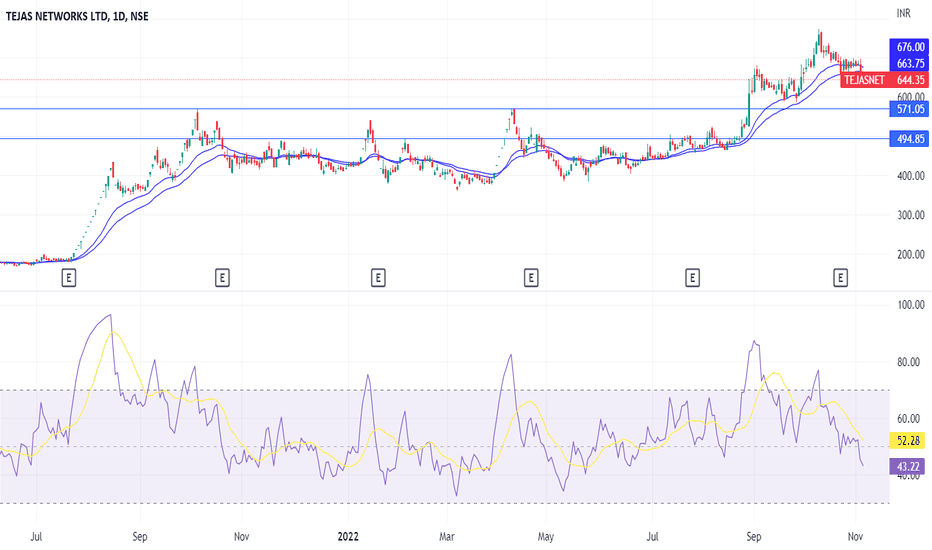Click the INR currency label
Viewport: 932px width, 550px height.
[903, 13]
